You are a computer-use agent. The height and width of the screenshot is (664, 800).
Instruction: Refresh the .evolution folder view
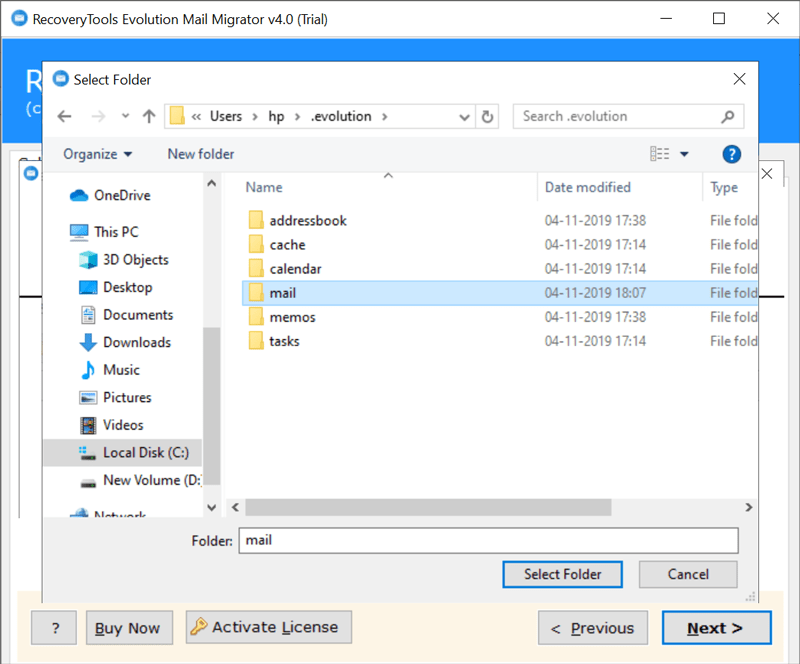click(x=487, y=117)
